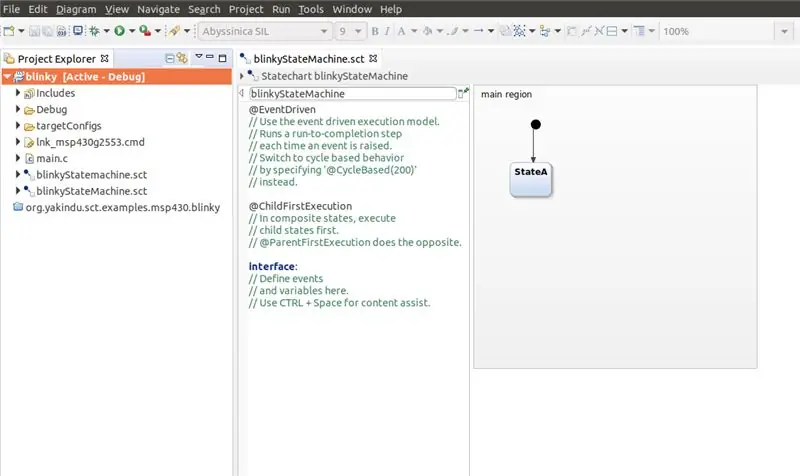Toggle Bold font style
Viewport: 800px width, 476px height.
tap(375, 31)
